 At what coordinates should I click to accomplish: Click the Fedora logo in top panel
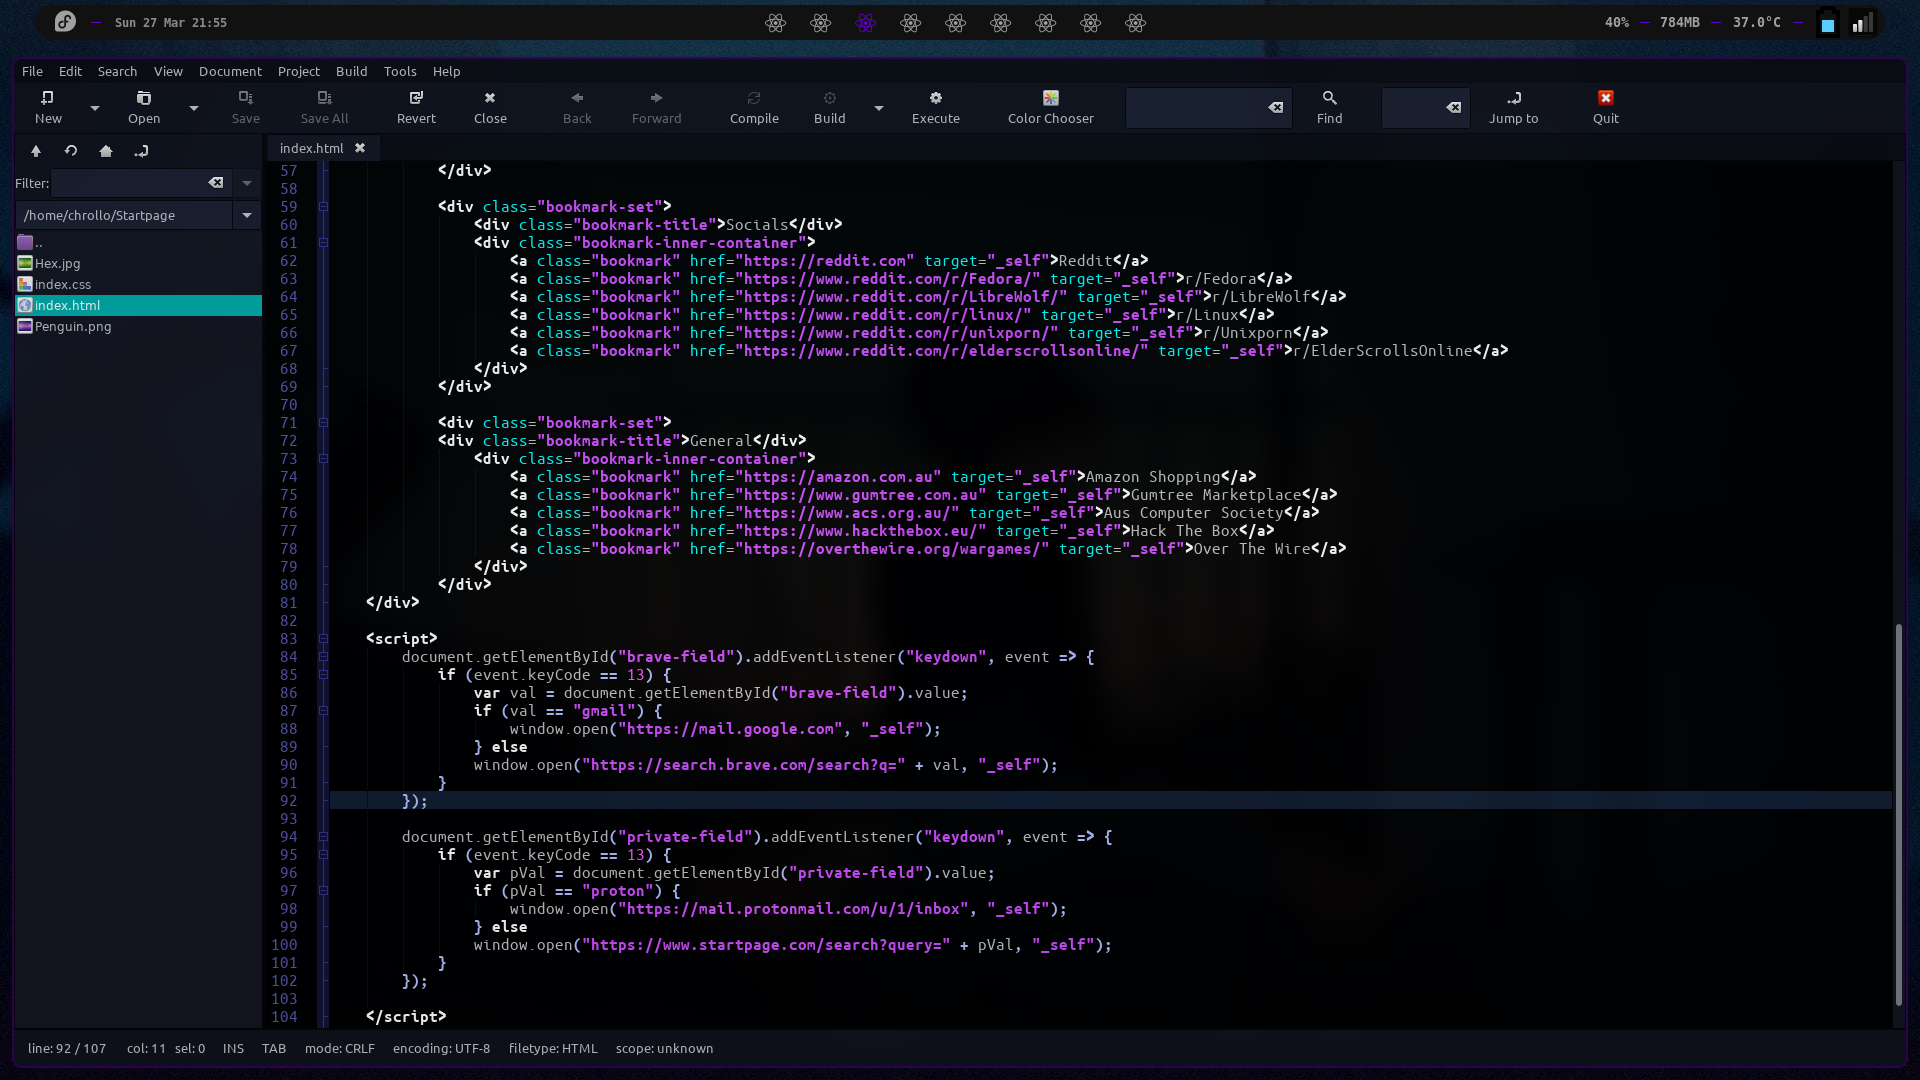(65, 22)
